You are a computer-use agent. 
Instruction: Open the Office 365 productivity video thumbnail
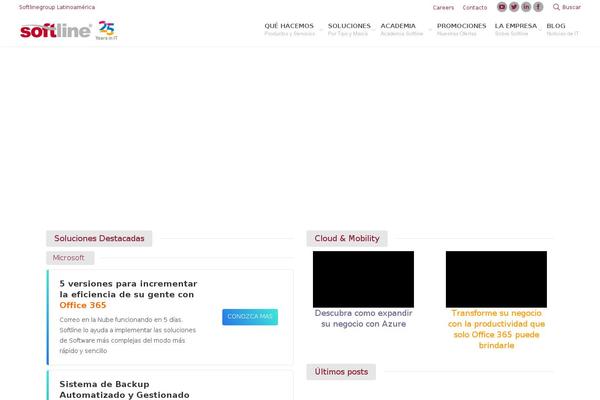pos(496,279)
